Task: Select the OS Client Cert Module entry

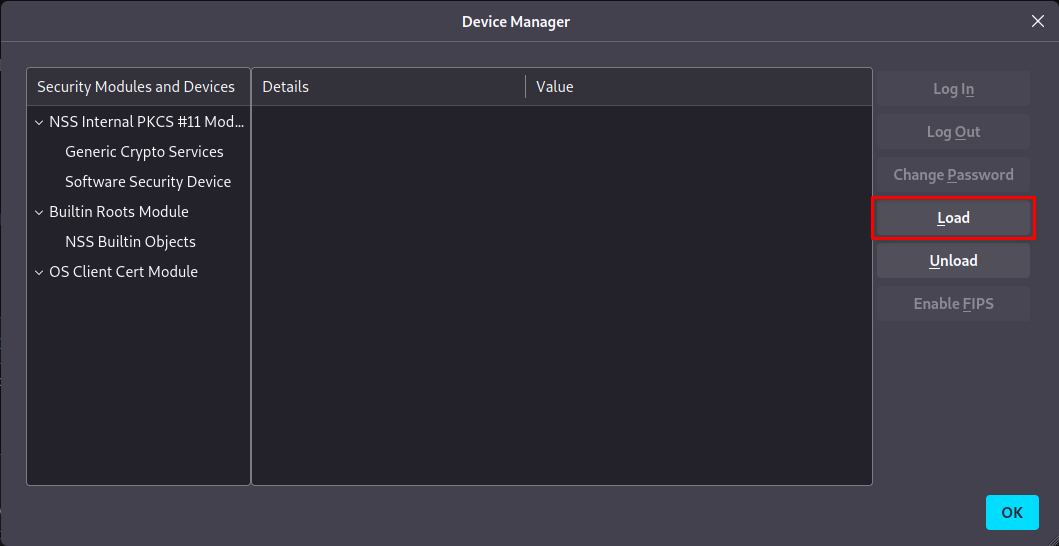Action: [123, 272]
